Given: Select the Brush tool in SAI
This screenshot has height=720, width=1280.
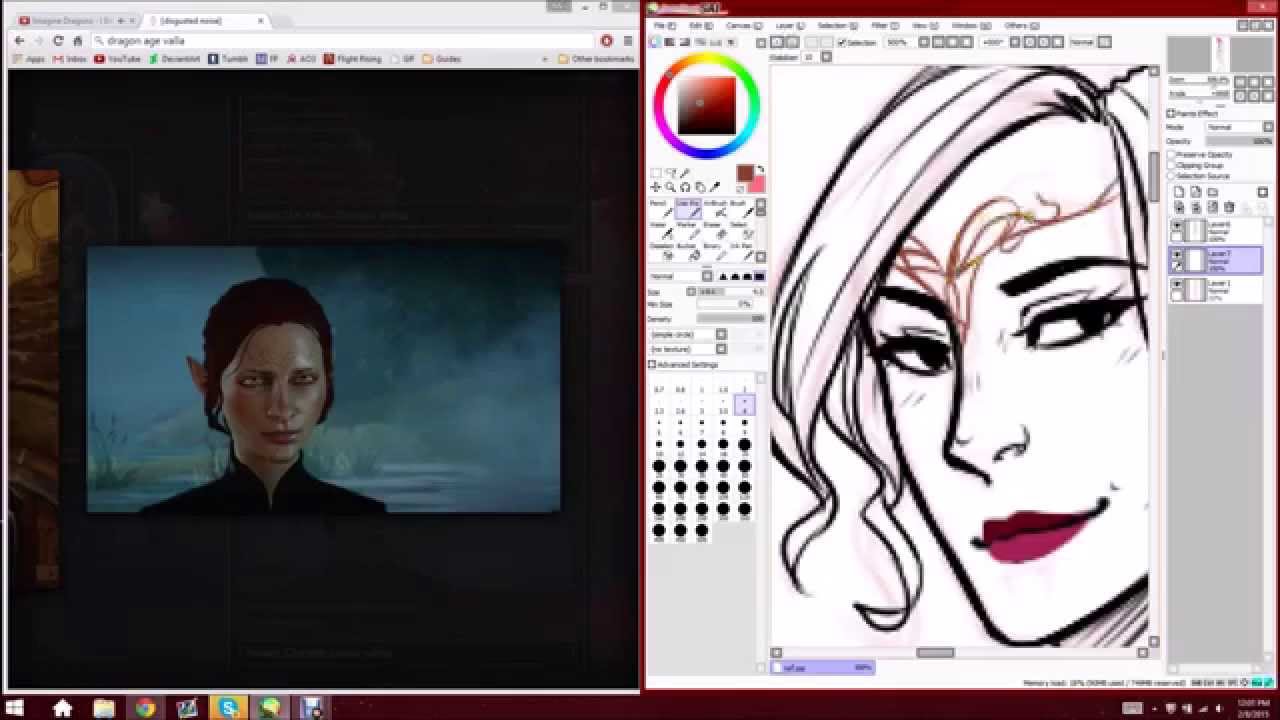Looking at the screenshot, I should (740, 209).
